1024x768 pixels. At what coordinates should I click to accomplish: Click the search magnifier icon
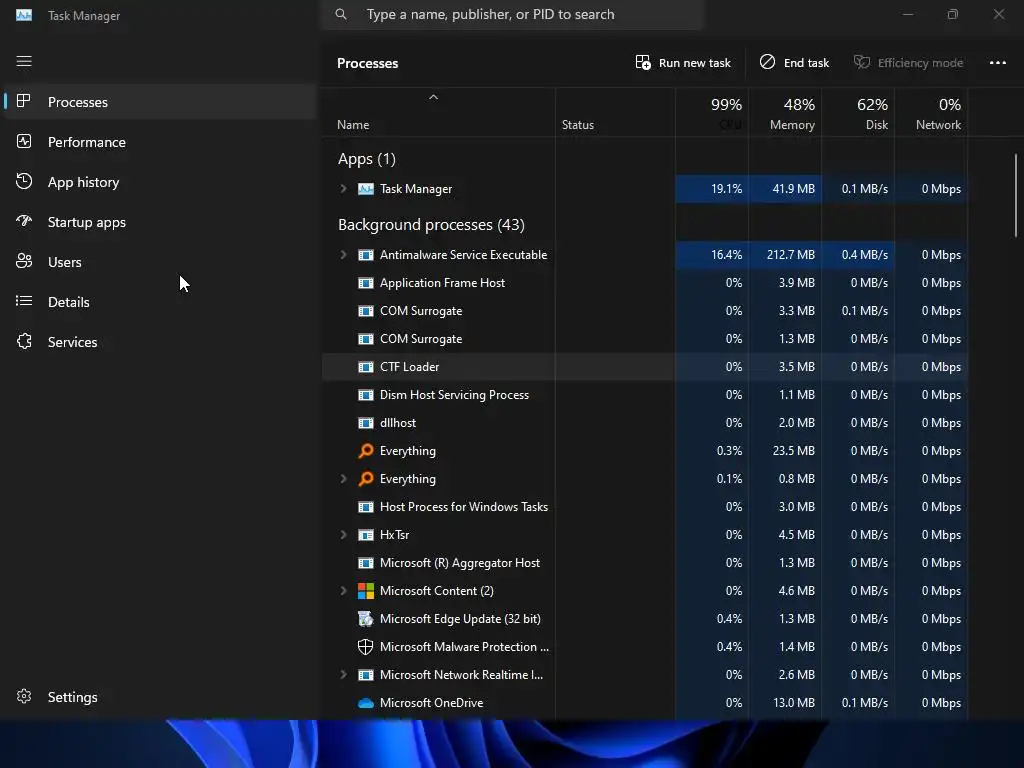(341, 14)
